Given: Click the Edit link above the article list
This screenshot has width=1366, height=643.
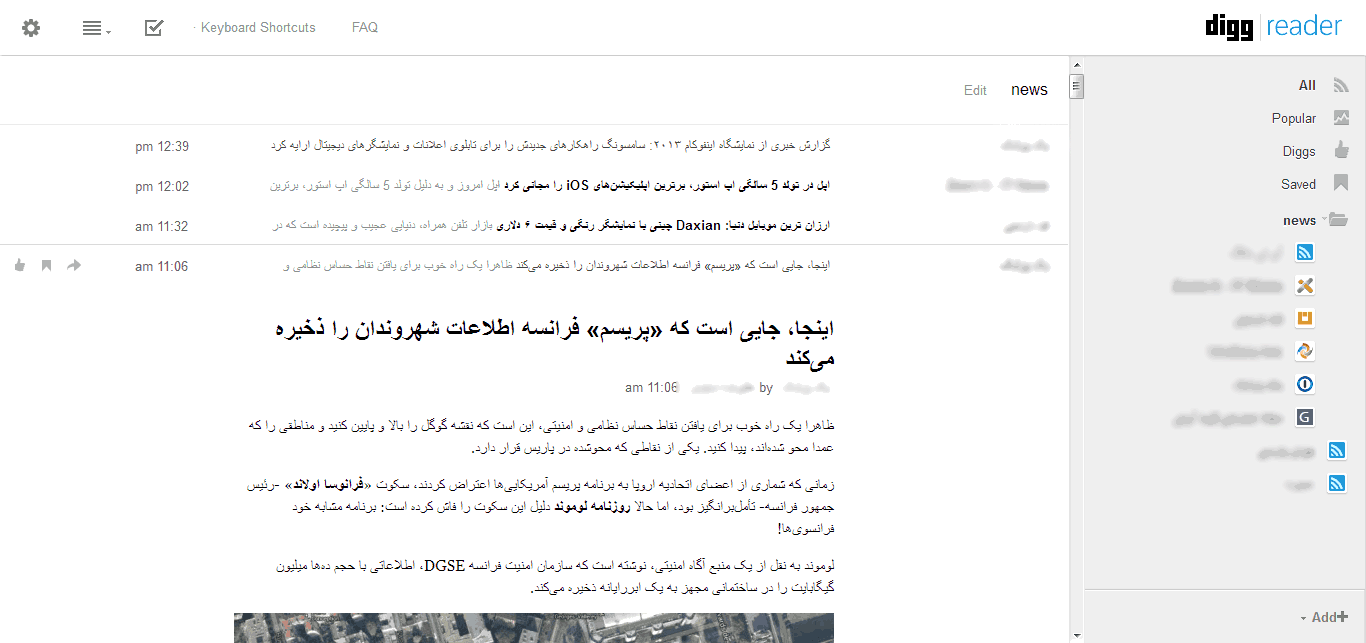Looking at the screenshot, I should tap(974, 89).
